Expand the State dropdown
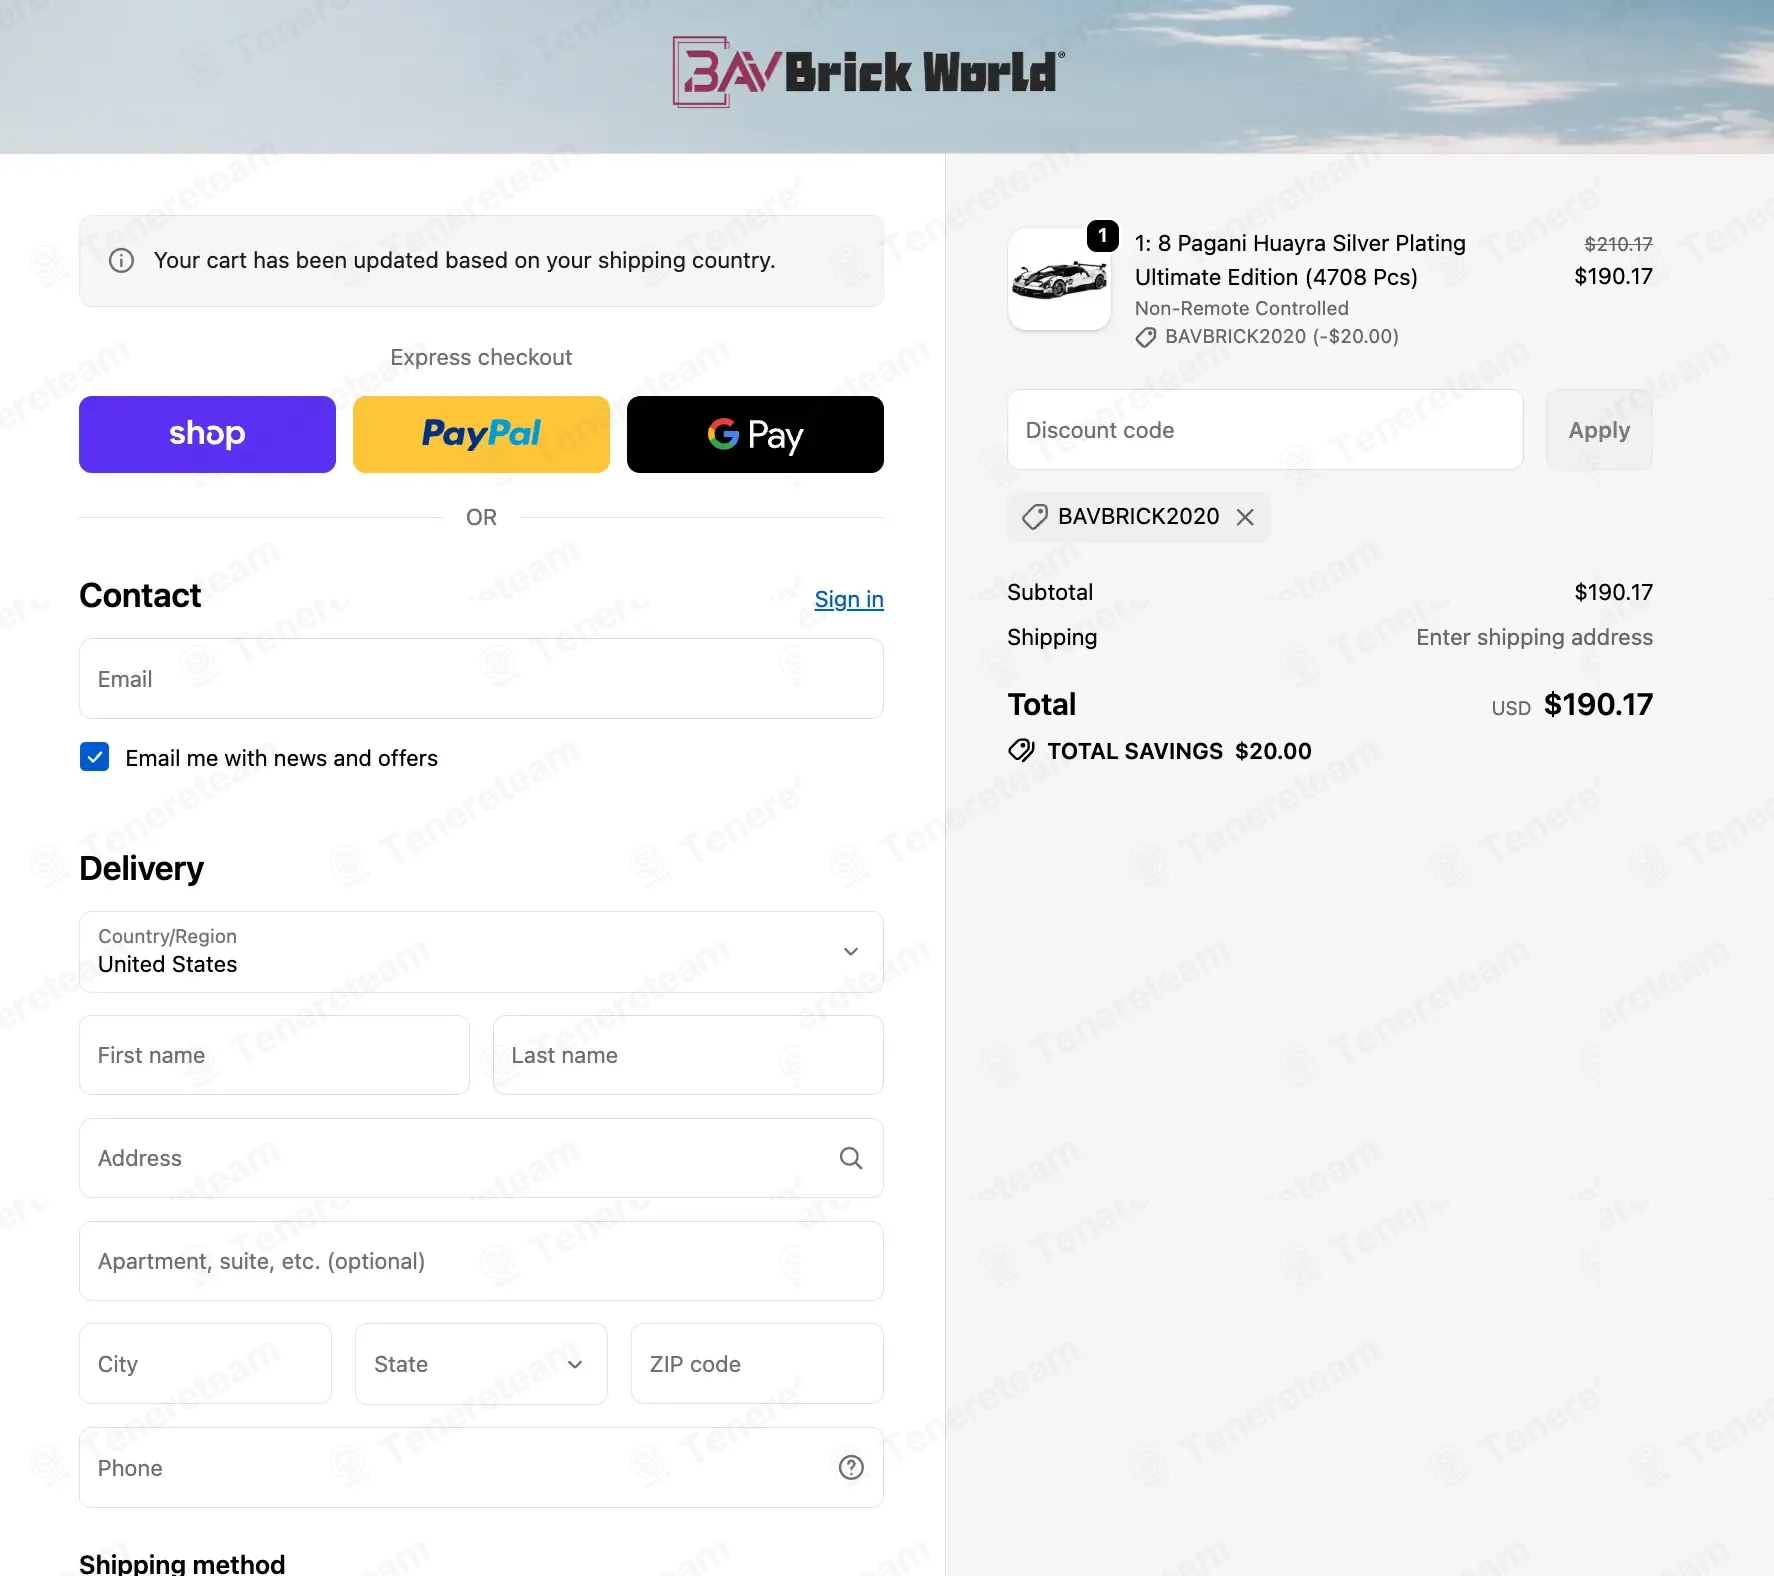This screenshot has height=1576, width=1774. click(x=481, y=1364)
